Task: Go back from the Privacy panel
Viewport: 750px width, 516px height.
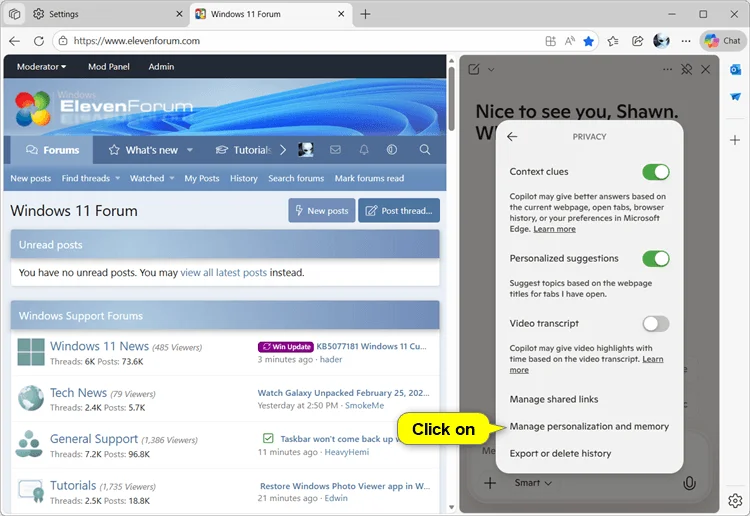Action: pos(512,137)
